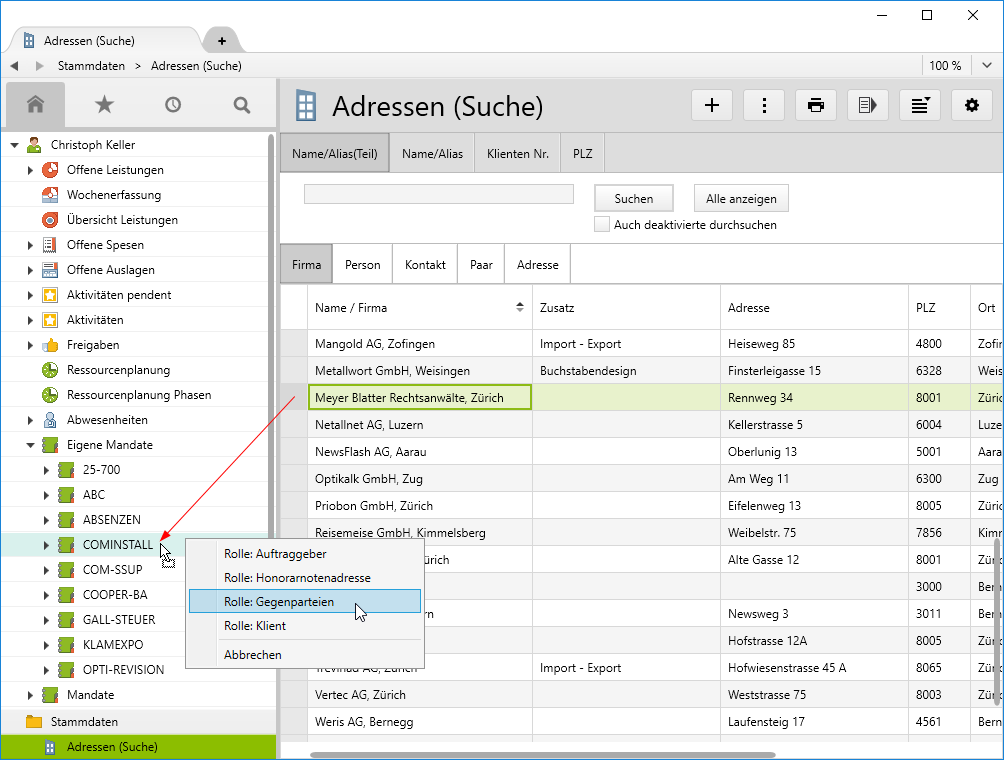Click the address search text field
Image resolution: width=1004 pixels, height=760 pixels.
pos(438,194)
